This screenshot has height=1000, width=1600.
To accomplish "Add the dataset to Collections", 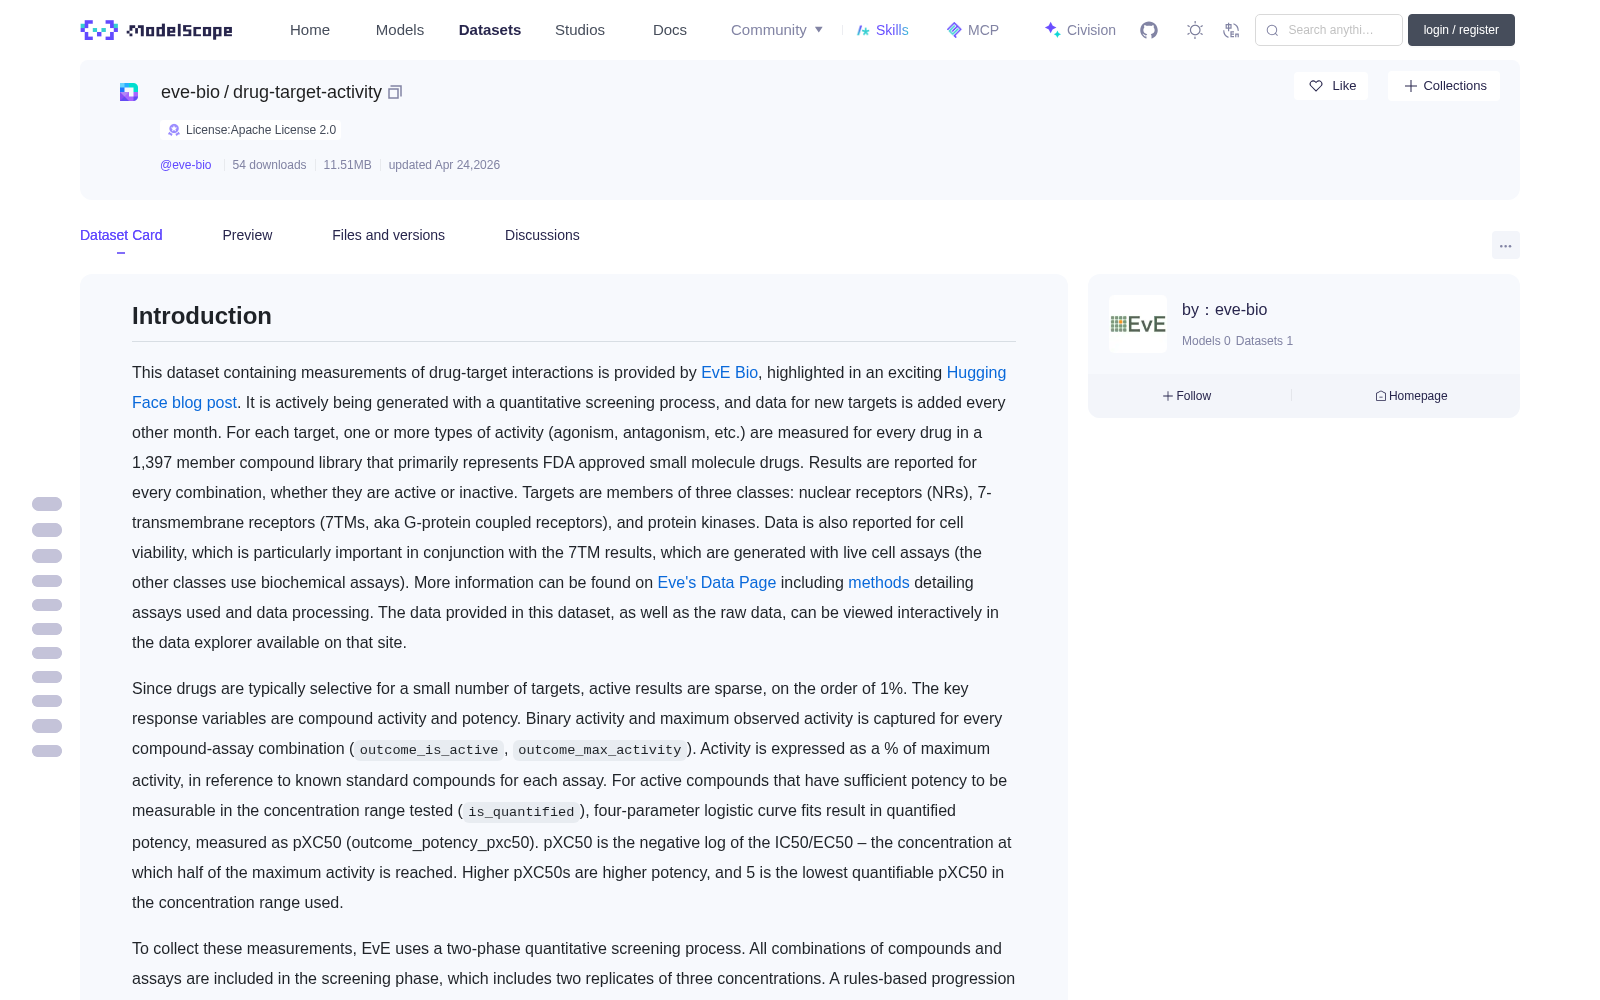I will pyautogui.click(x=1444, y=86).
